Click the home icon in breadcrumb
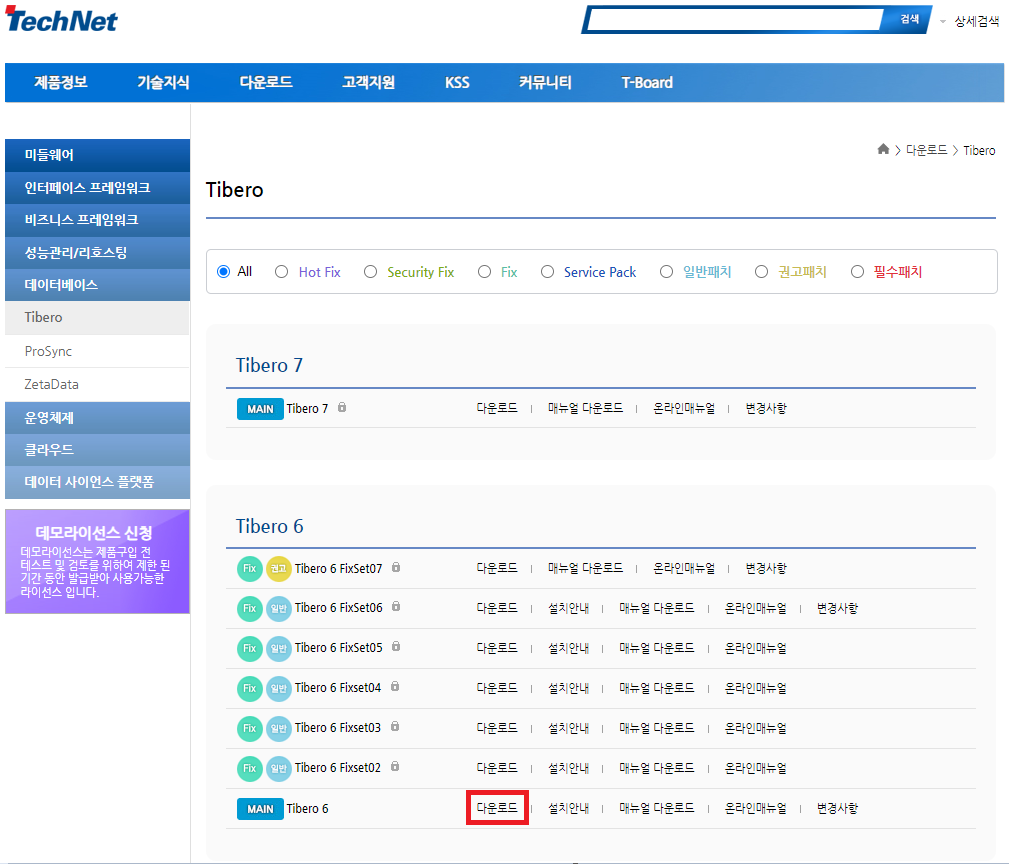 pyautogui.click(x=883, y=149)
